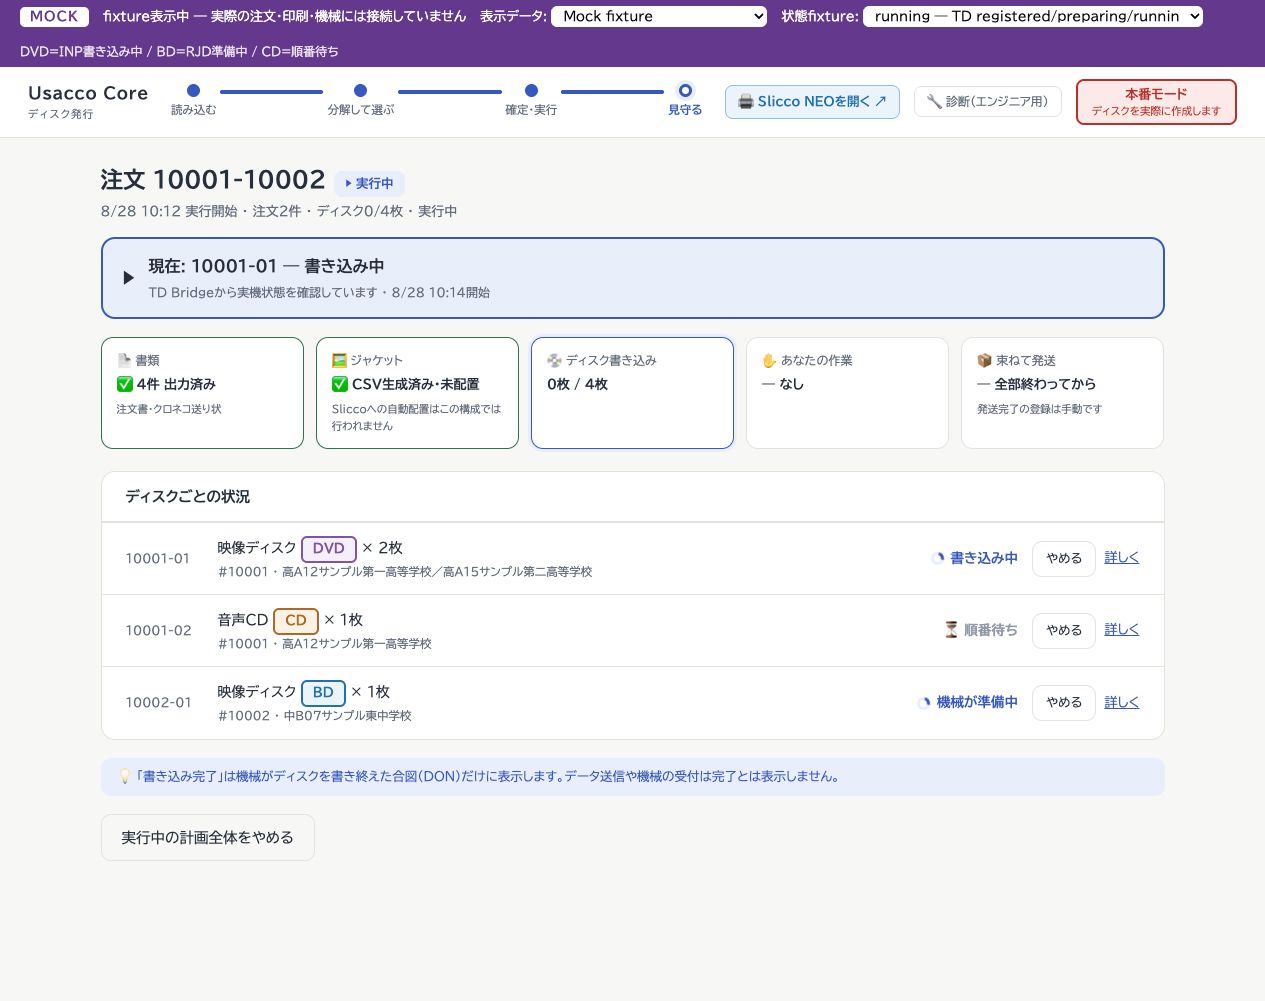Click the wrench icon beside 診断

tap(933, 101)
